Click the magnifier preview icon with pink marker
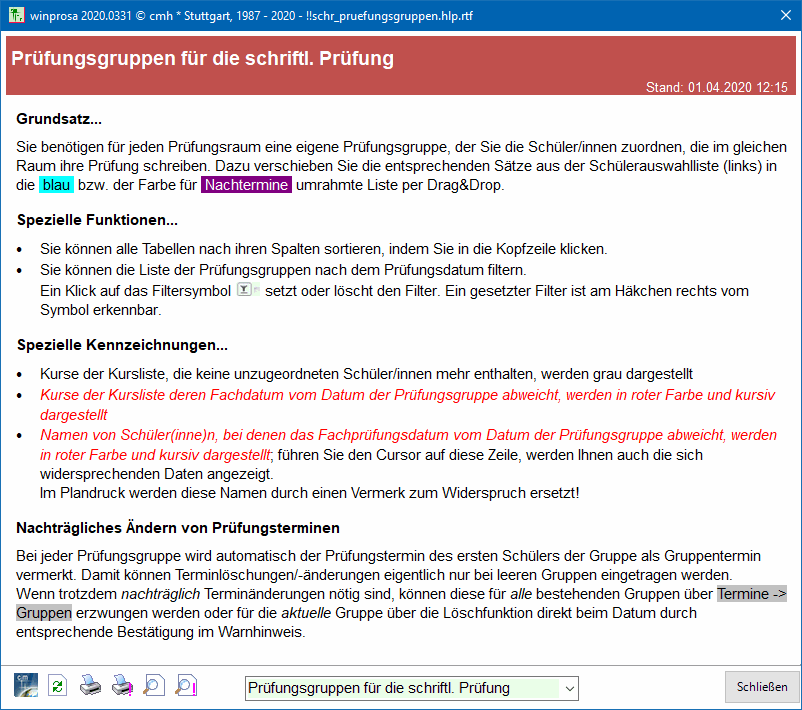The width and height of the screenshot is (802, 710). (186, 686)
